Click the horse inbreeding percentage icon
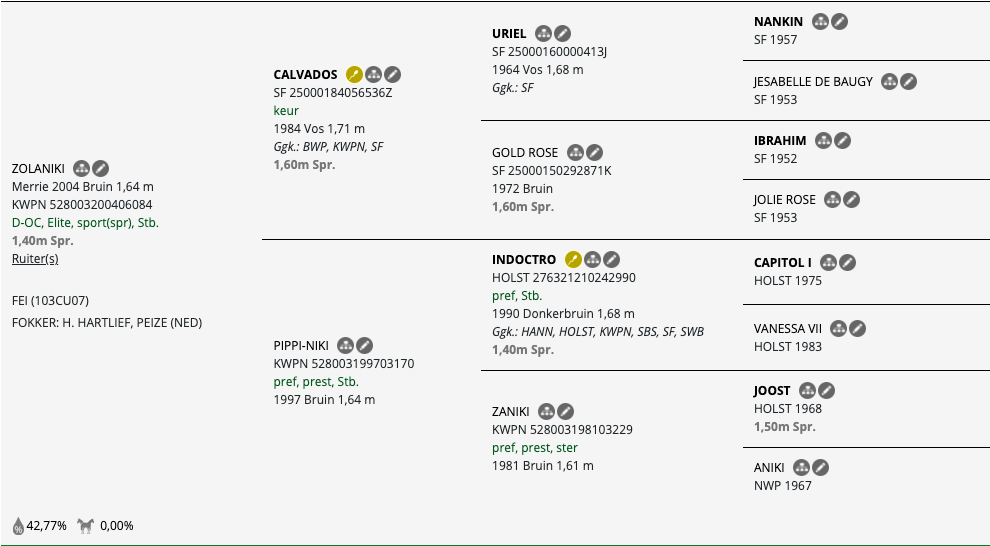990x546 pixels. tap(86, 525)
